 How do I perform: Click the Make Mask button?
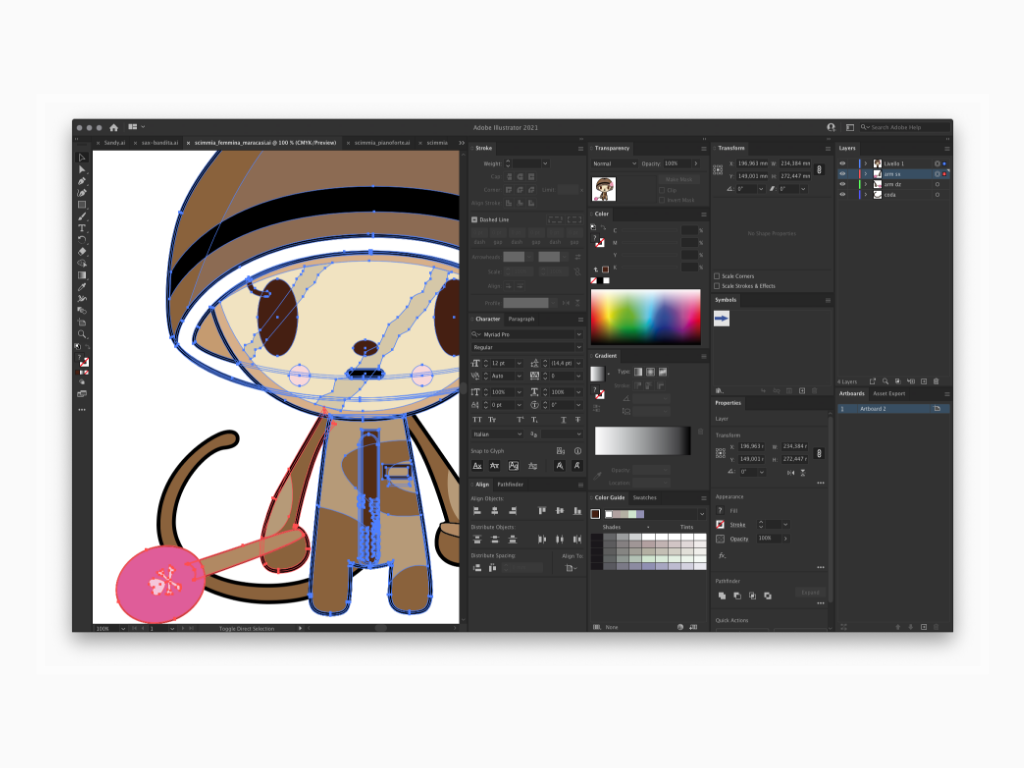679,180
